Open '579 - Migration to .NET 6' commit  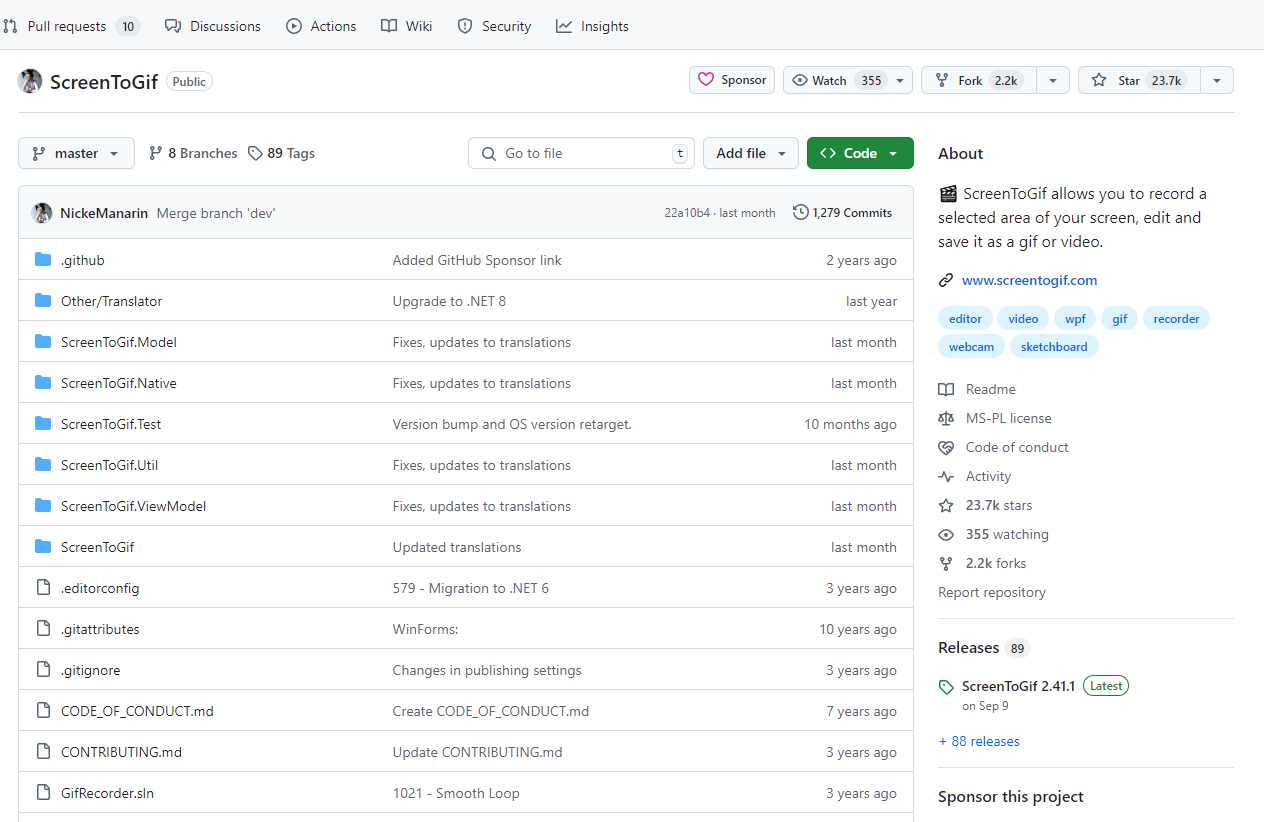471,588
